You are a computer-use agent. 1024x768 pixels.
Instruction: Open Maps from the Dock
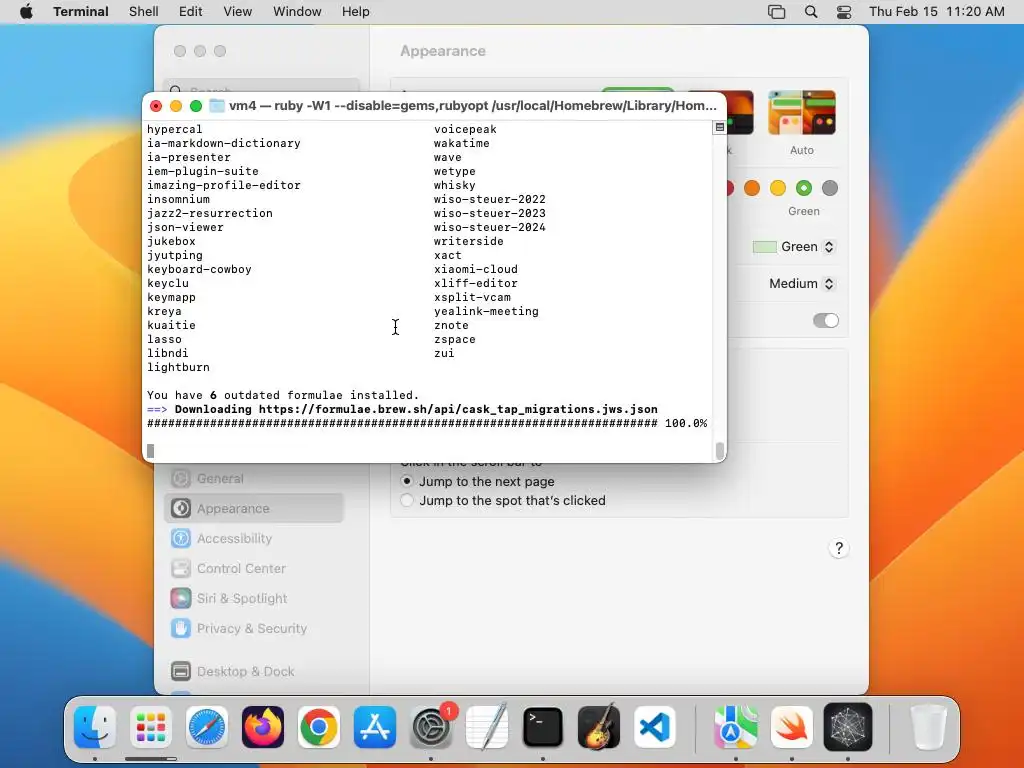click(735, 727)
